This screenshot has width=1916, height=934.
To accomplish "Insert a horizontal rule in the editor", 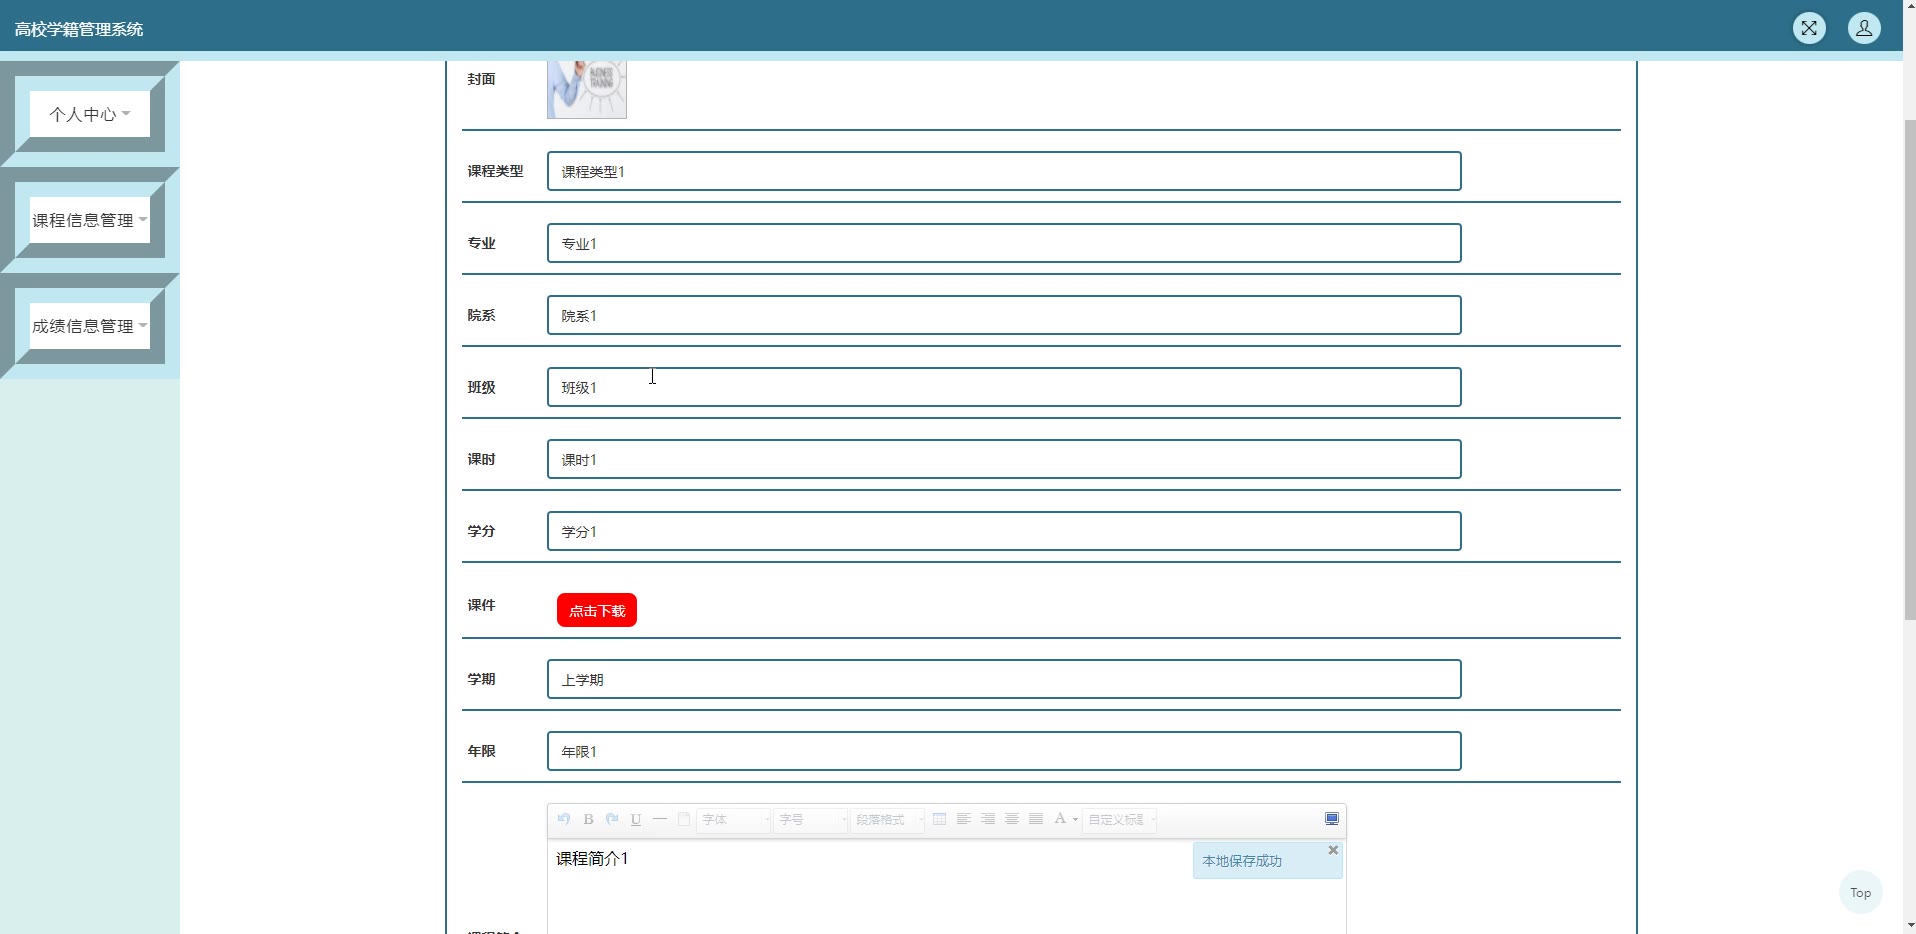I will [x=660, y=819].
